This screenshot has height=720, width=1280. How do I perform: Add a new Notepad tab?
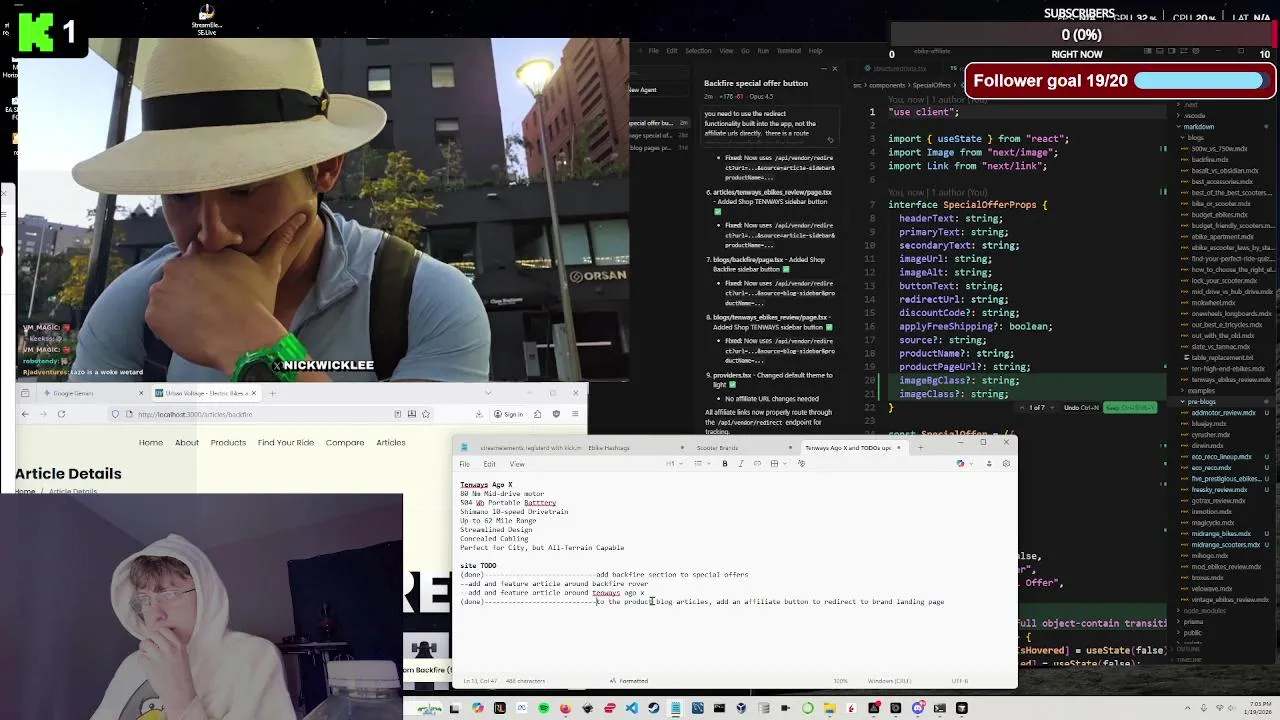click(920, 448)
